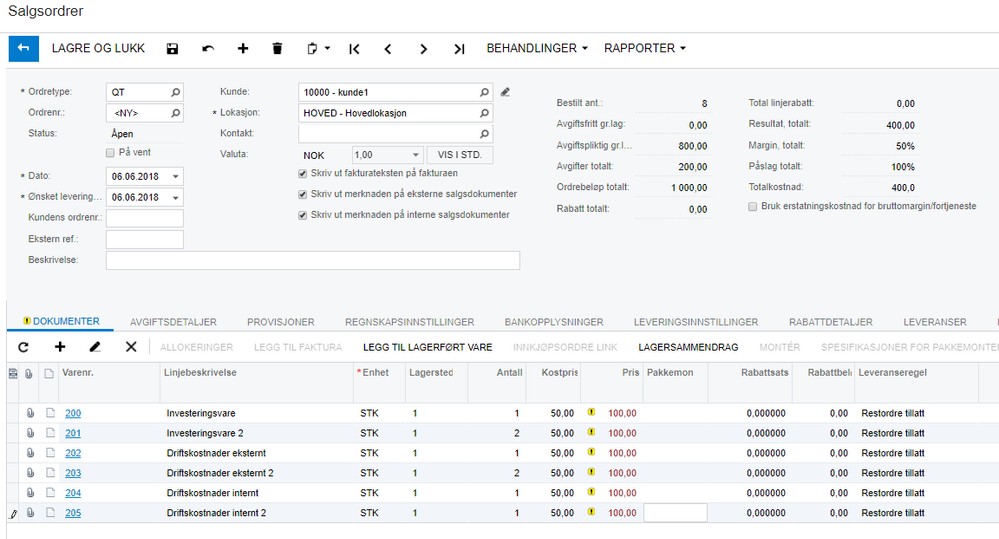Undo changes with the curved arrow icon

click(208, 48)
